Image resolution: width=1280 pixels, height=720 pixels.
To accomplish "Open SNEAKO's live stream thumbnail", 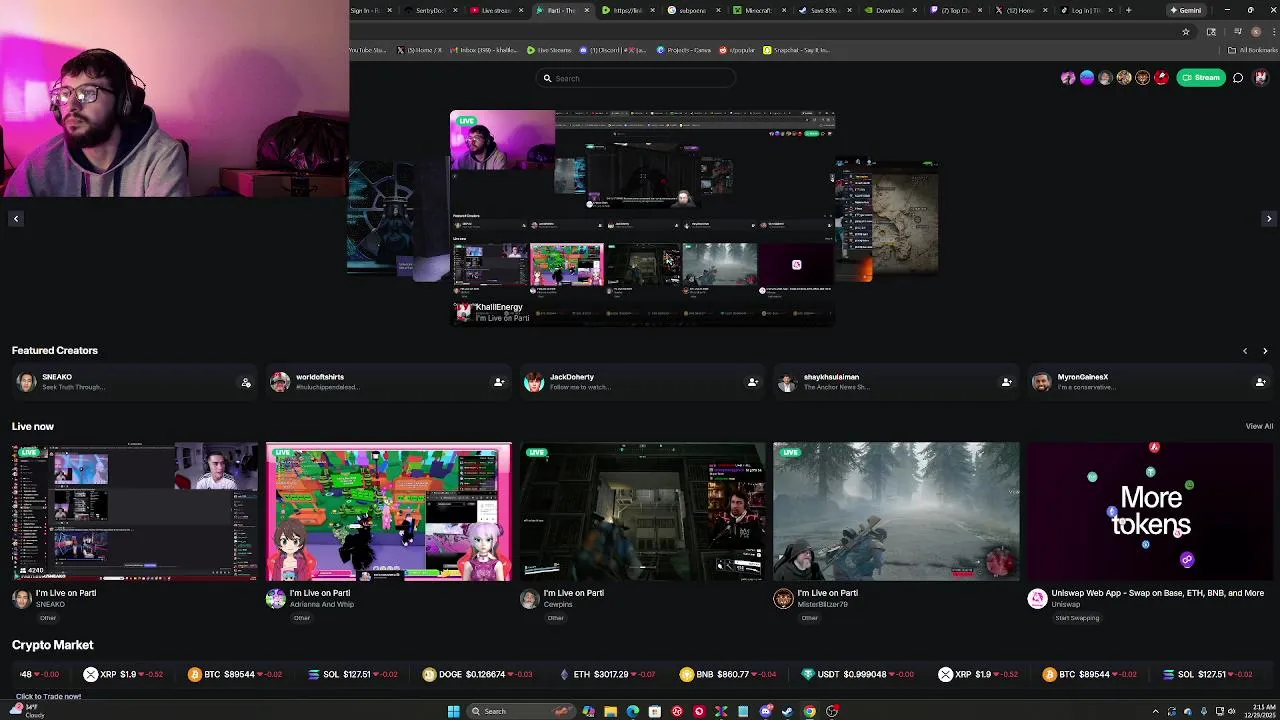I will (135, 511).
